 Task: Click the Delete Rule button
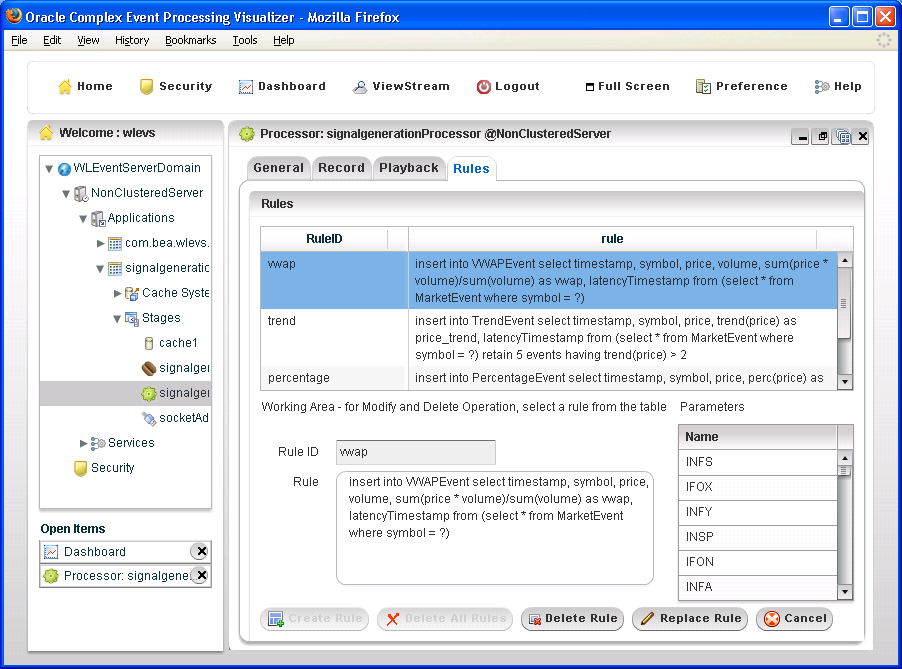point(572,619)
